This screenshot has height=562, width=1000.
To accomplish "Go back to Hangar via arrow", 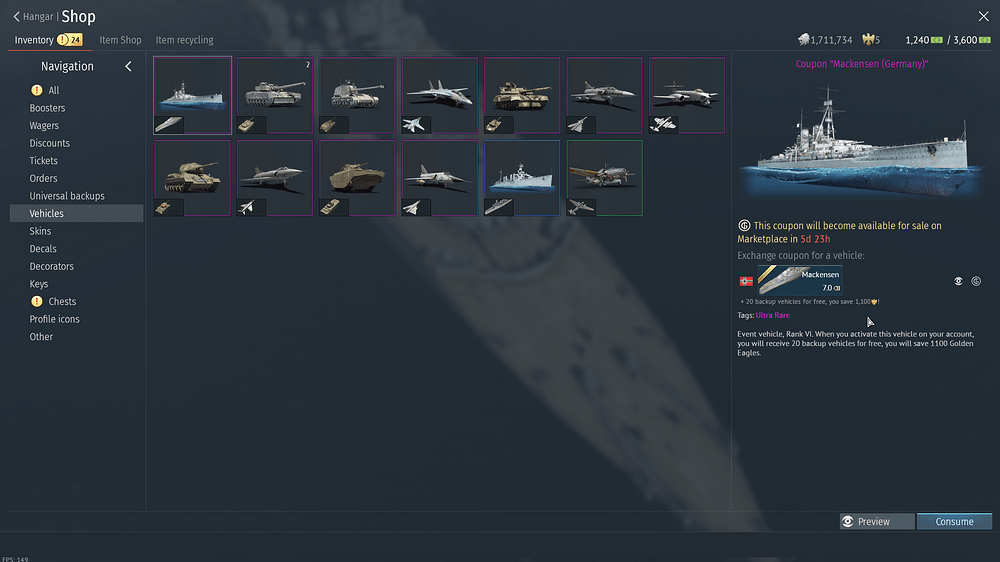I will click(17, 17).
